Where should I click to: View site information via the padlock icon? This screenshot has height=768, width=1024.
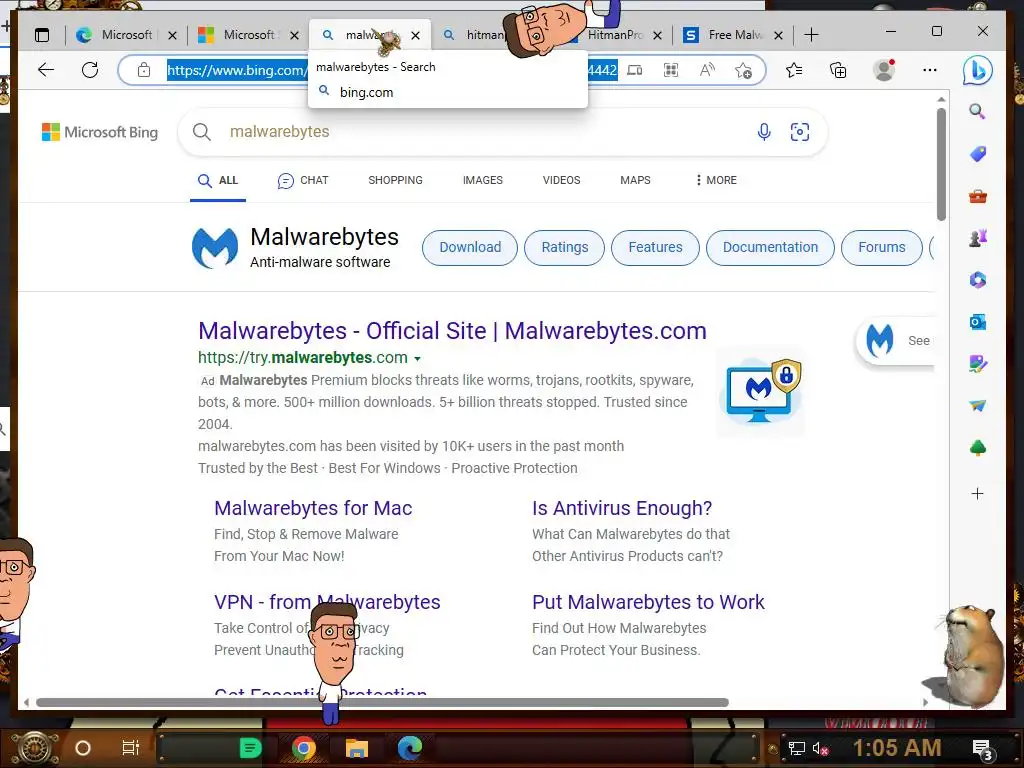click(144, 70)
